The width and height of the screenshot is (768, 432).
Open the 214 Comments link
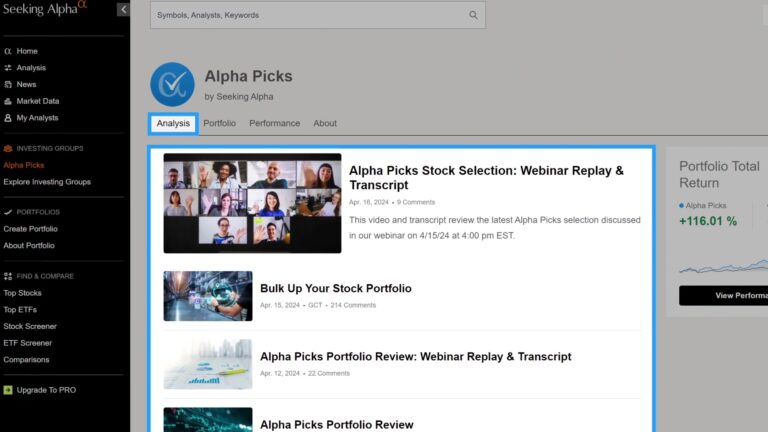pyautogui.click(x=353, y=305)
